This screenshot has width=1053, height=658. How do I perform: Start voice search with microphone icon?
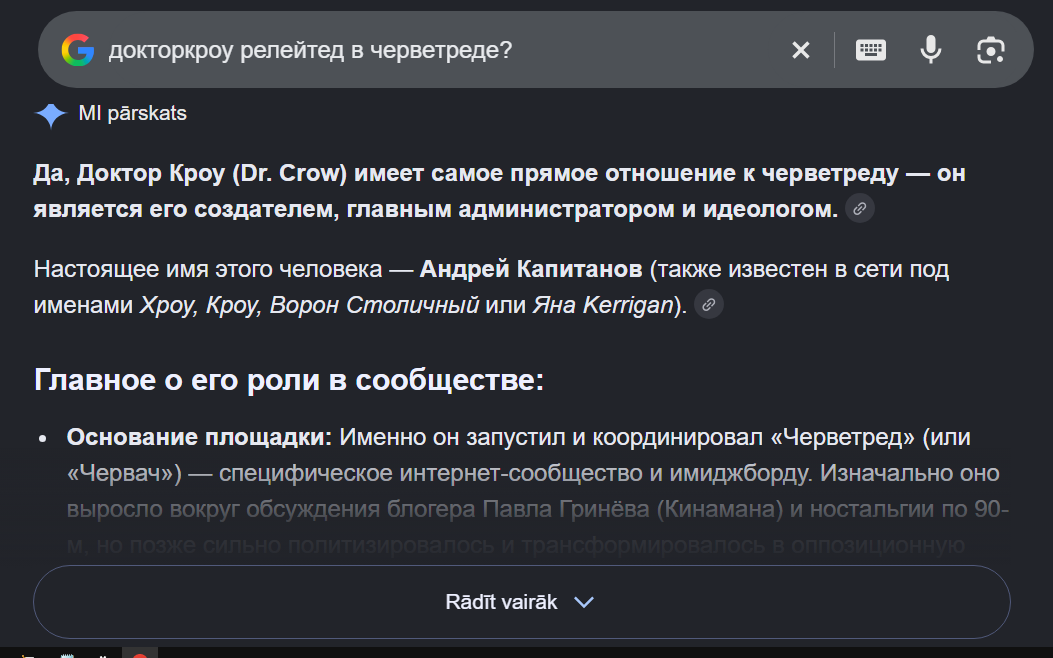[x=931, y=50]
